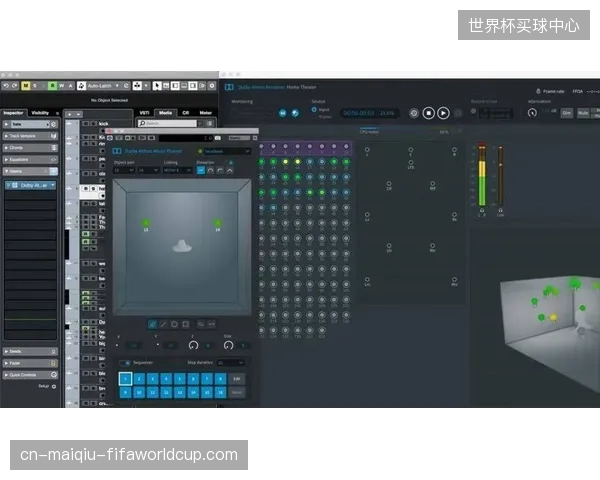
Task: Click the M button in Renderer Monitoring
Action: 283,113
